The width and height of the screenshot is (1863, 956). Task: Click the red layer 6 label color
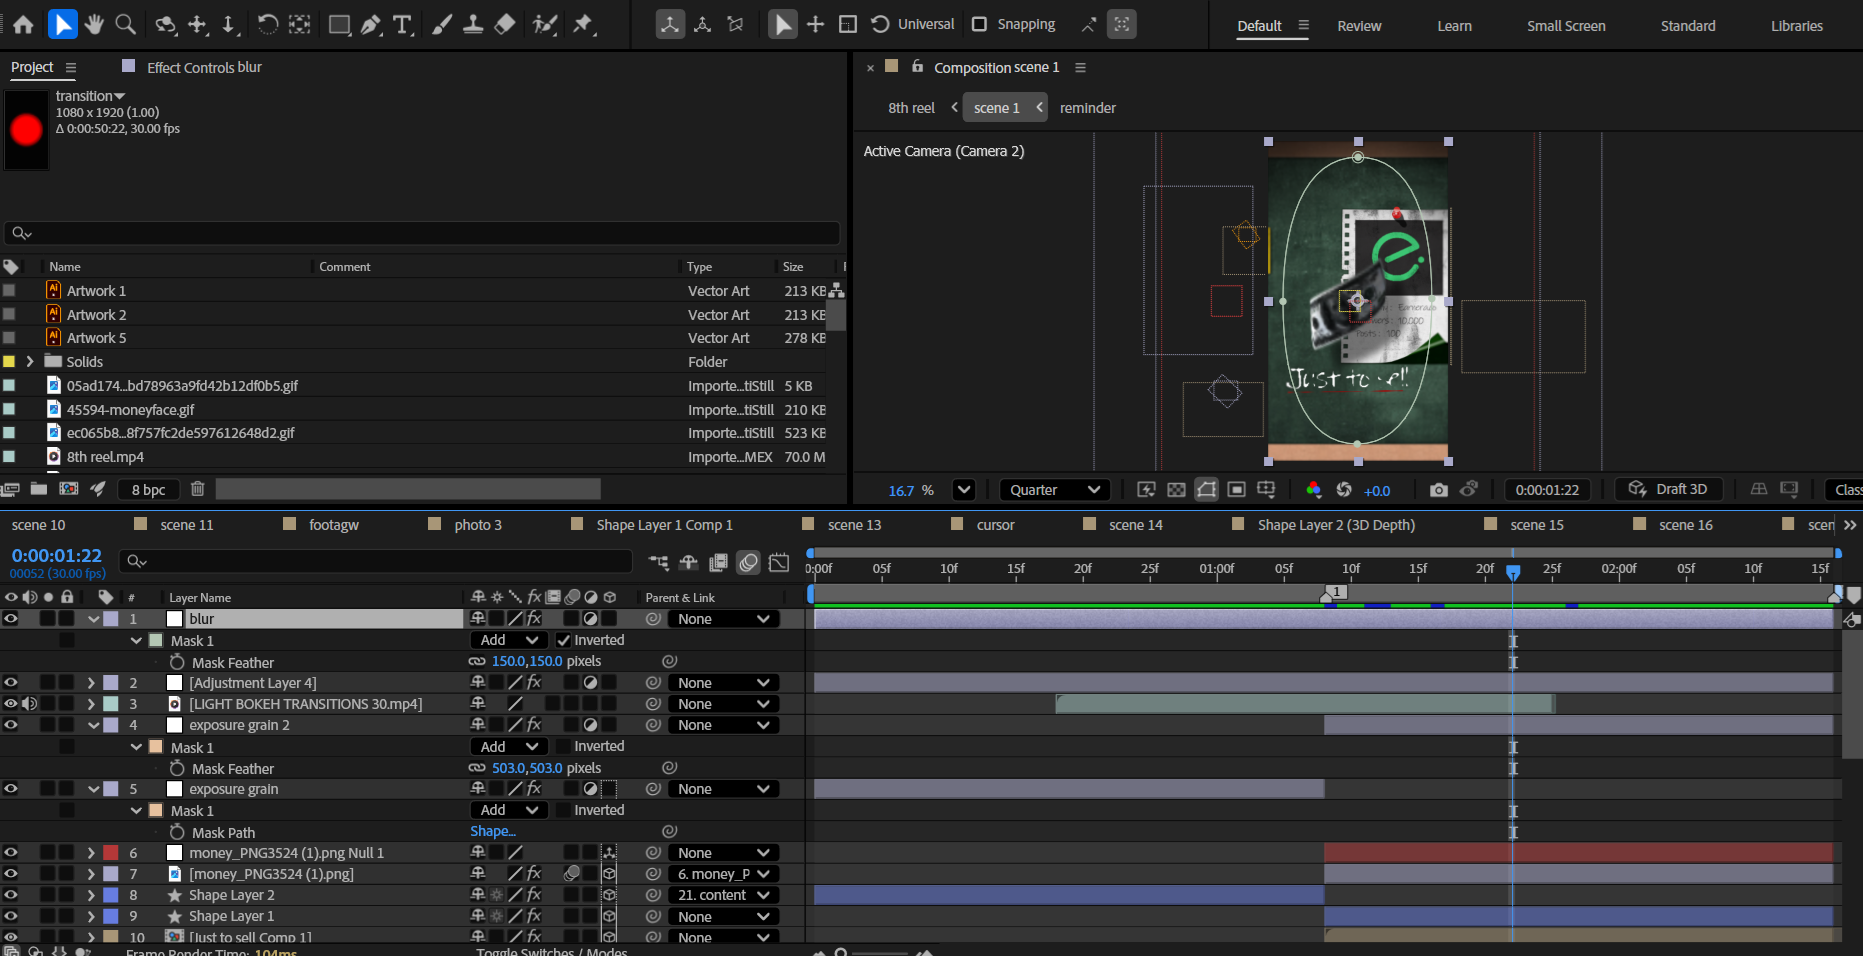click(111, 853)
